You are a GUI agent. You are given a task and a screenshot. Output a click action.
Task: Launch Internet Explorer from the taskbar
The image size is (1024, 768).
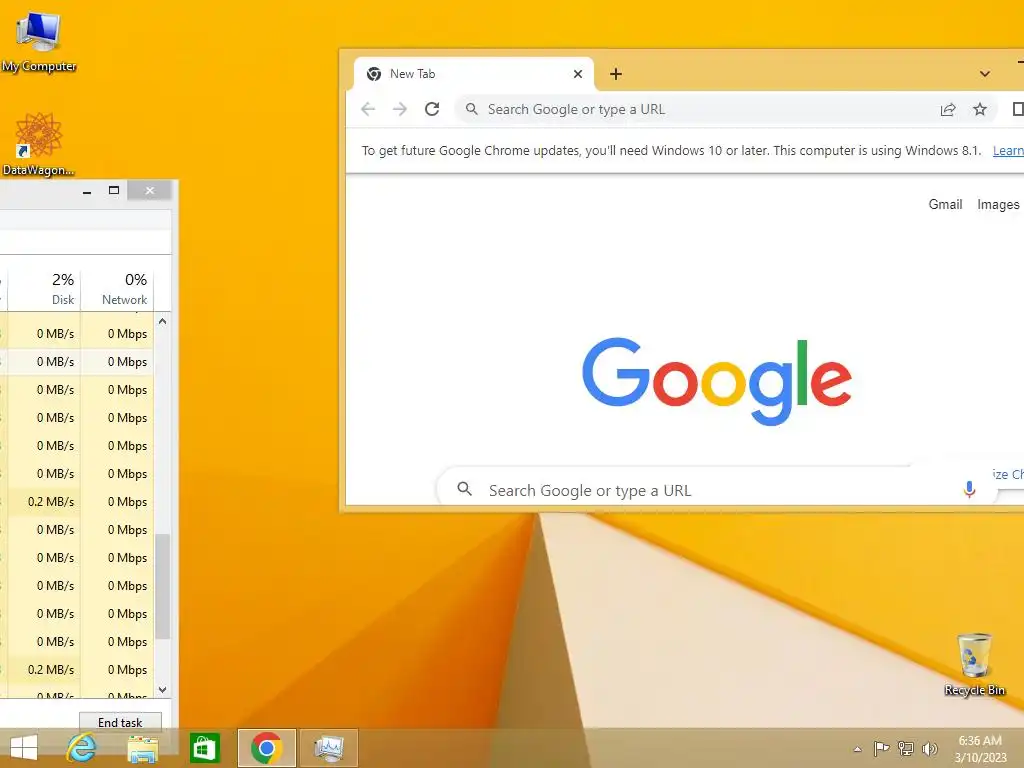point(82,748)
